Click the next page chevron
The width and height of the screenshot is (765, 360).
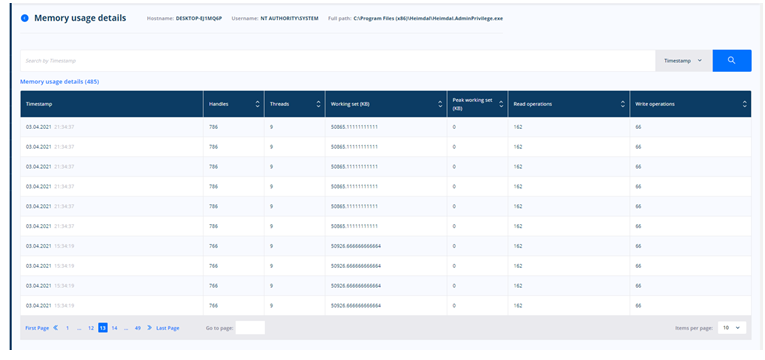tap(149, 328)
